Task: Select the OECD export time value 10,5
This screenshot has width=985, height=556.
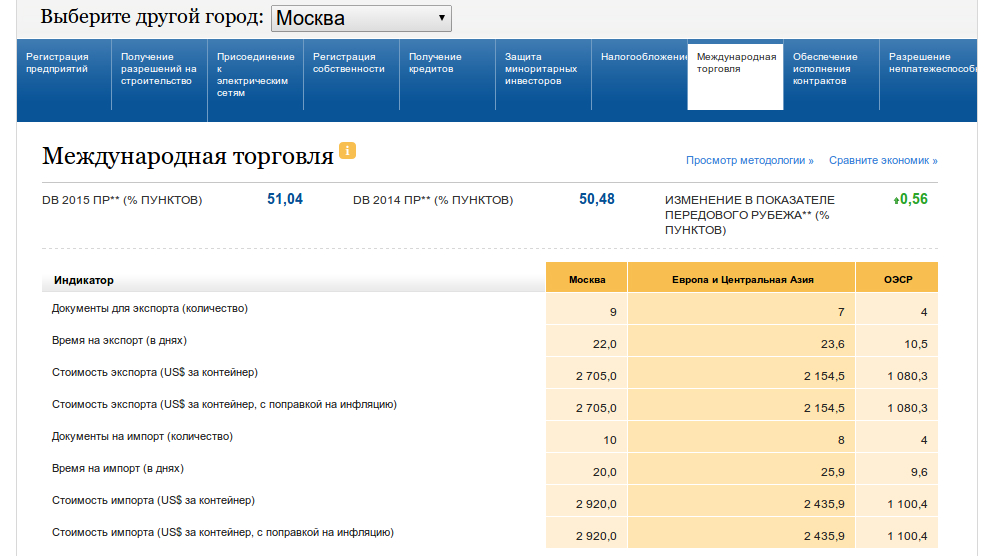Action: [916, 344]
